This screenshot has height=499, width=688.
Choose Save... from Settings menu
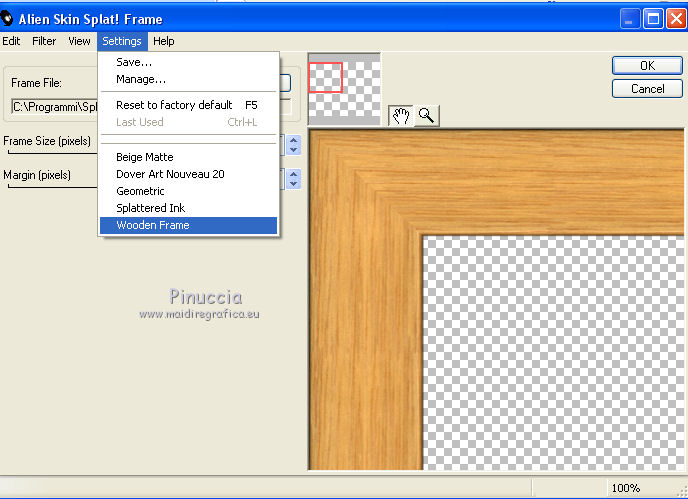[x=189, y=62]
